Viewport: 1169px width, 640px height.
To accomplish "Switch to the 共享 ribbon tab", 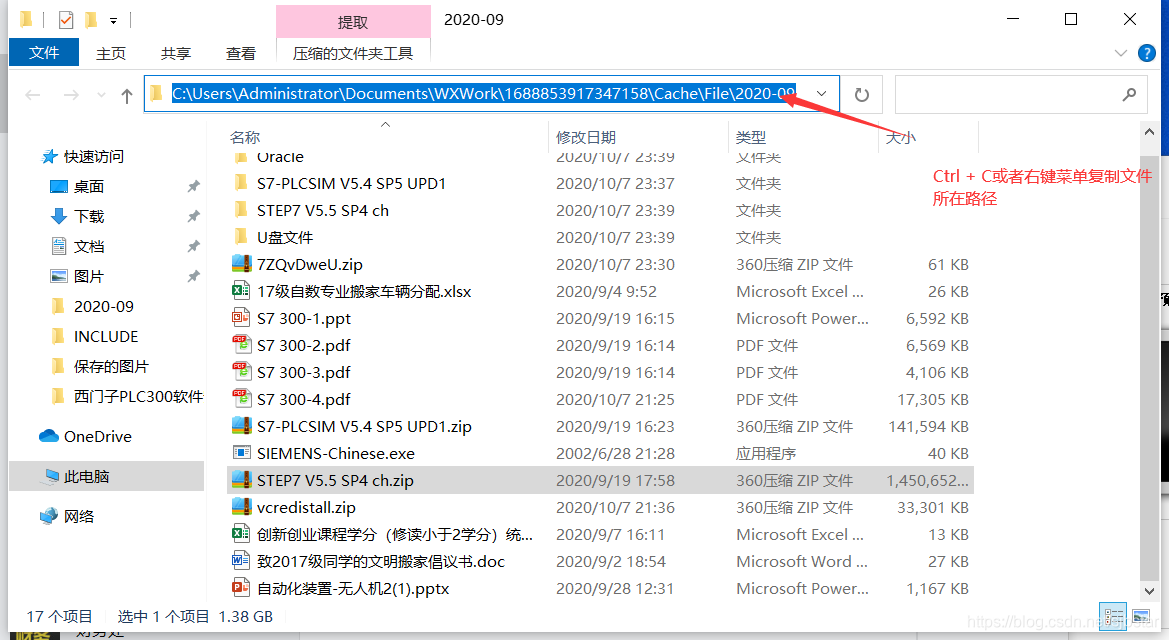I will (x=176, y=54).
